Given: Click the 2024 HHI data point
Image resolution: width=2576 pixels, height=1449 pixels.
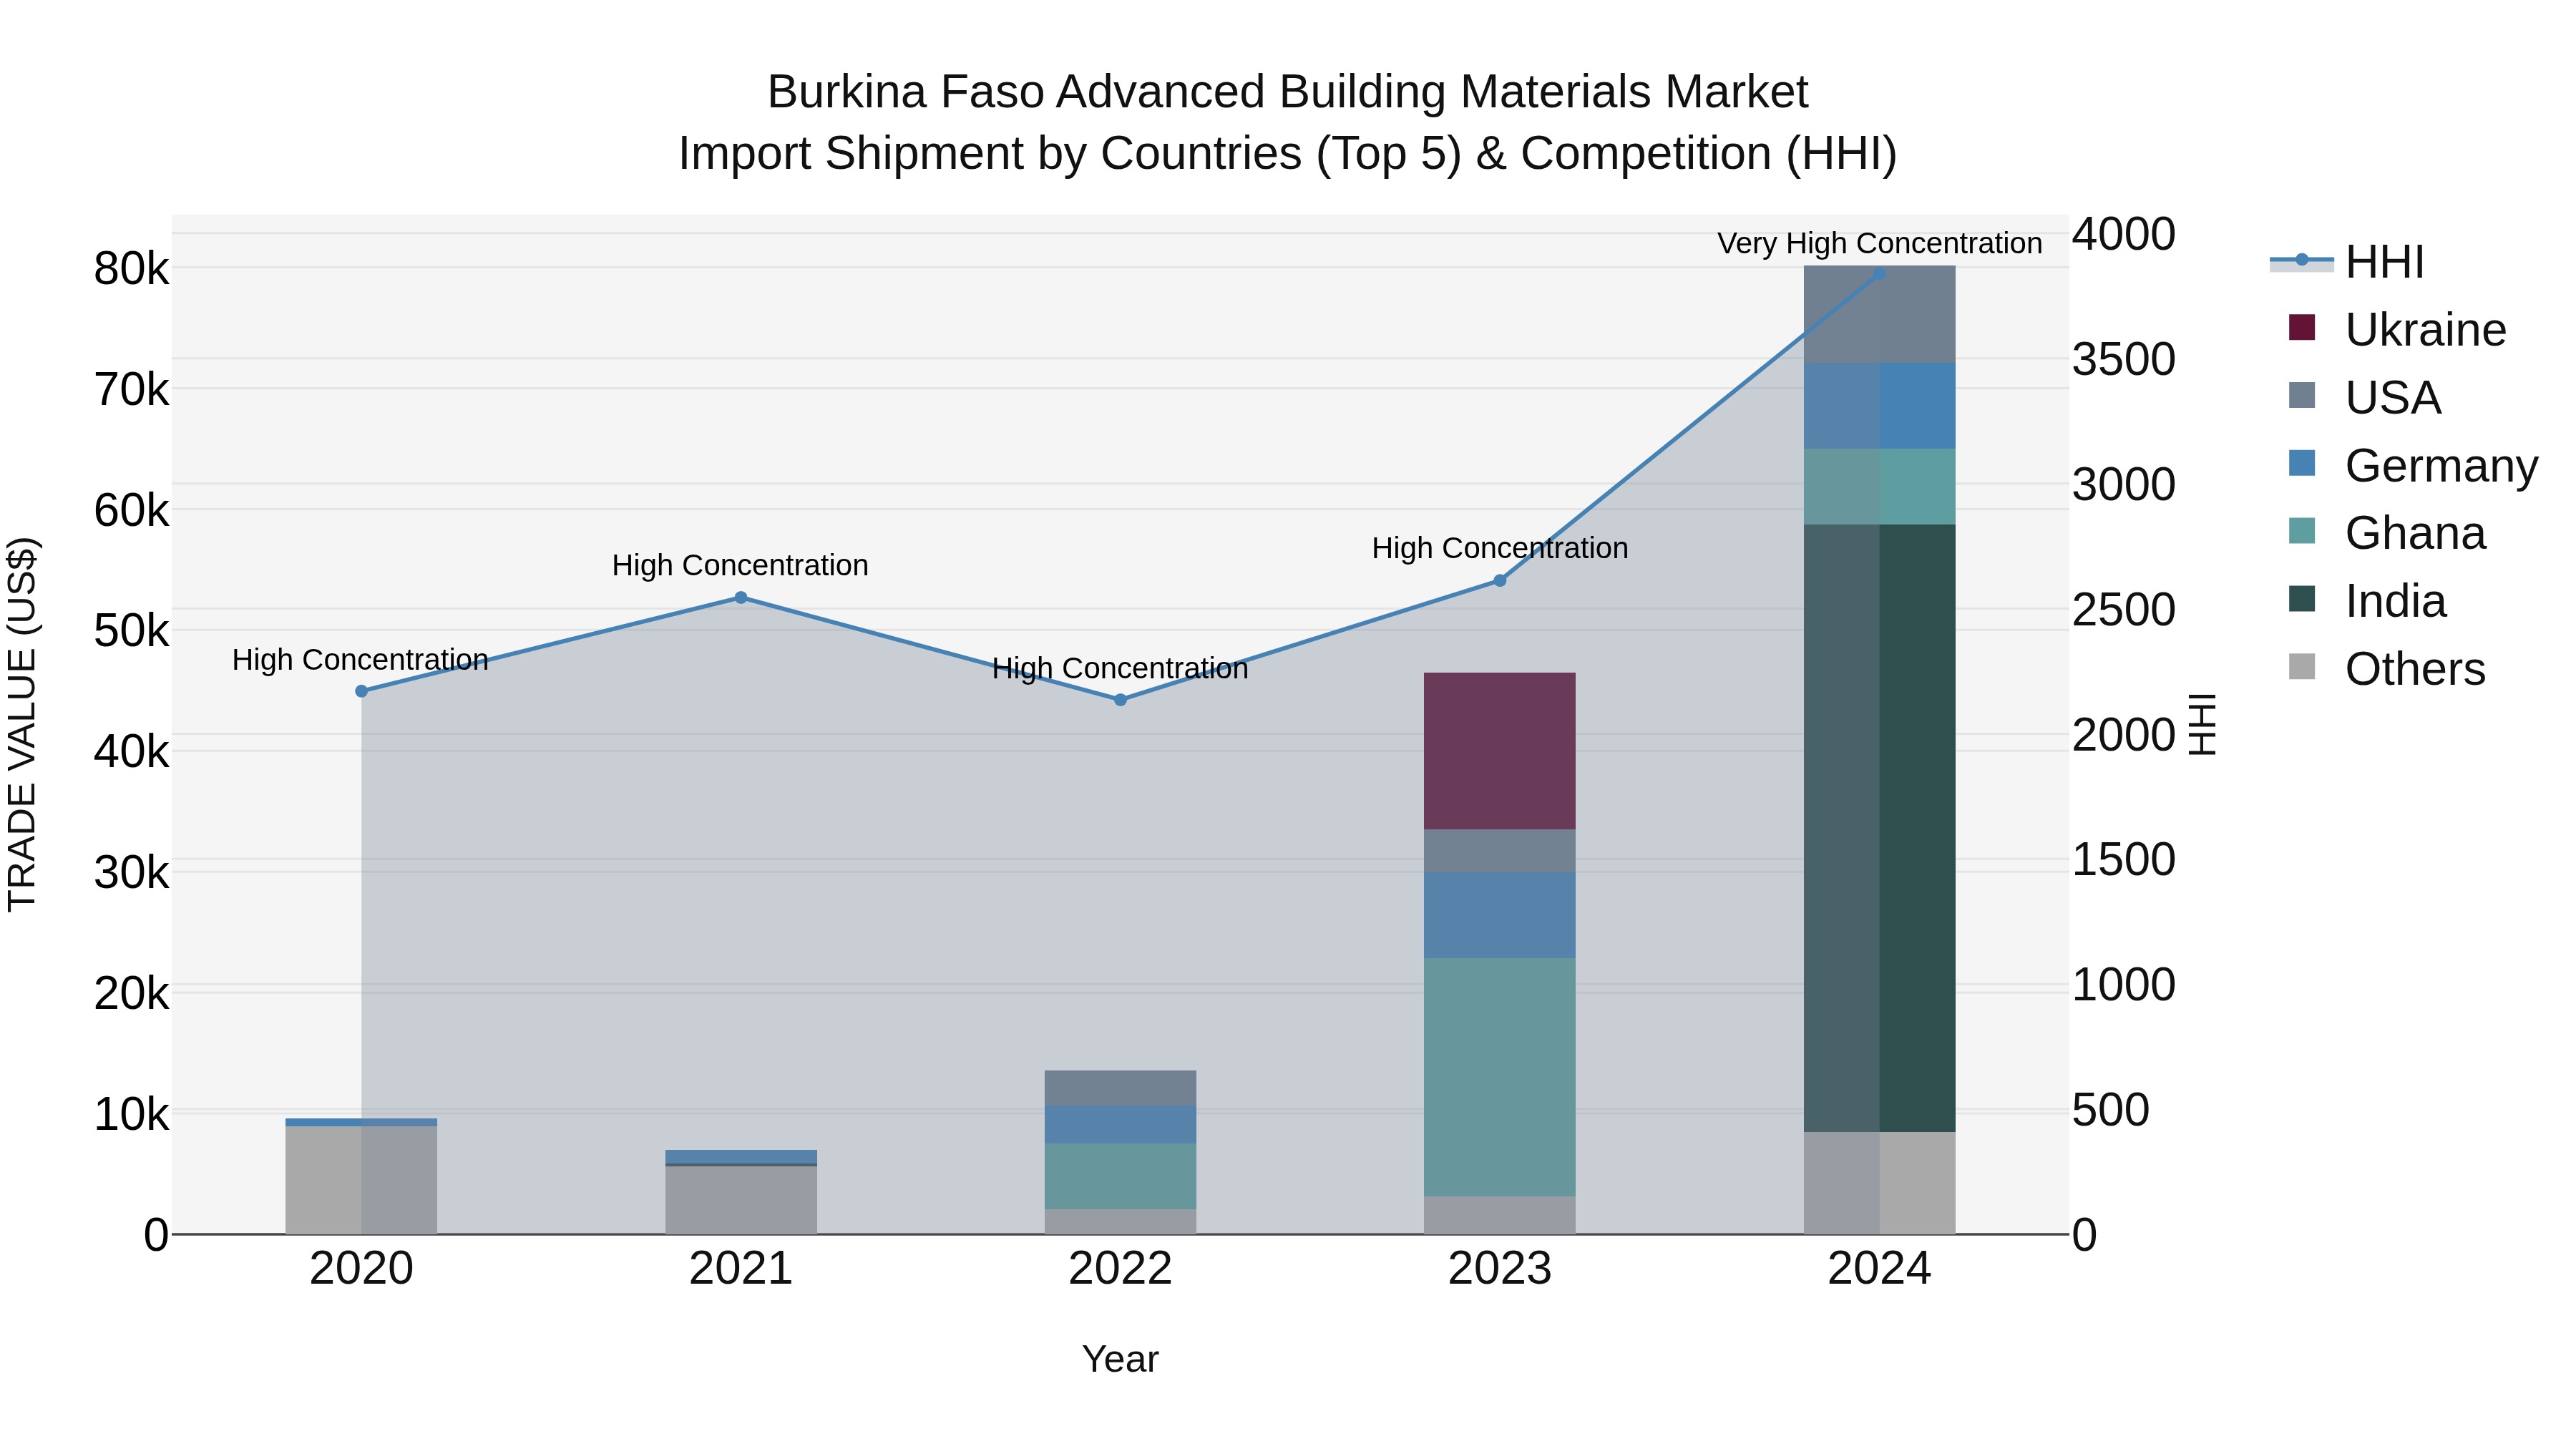Looking at the screenshot, I should tap(1879, 273).
